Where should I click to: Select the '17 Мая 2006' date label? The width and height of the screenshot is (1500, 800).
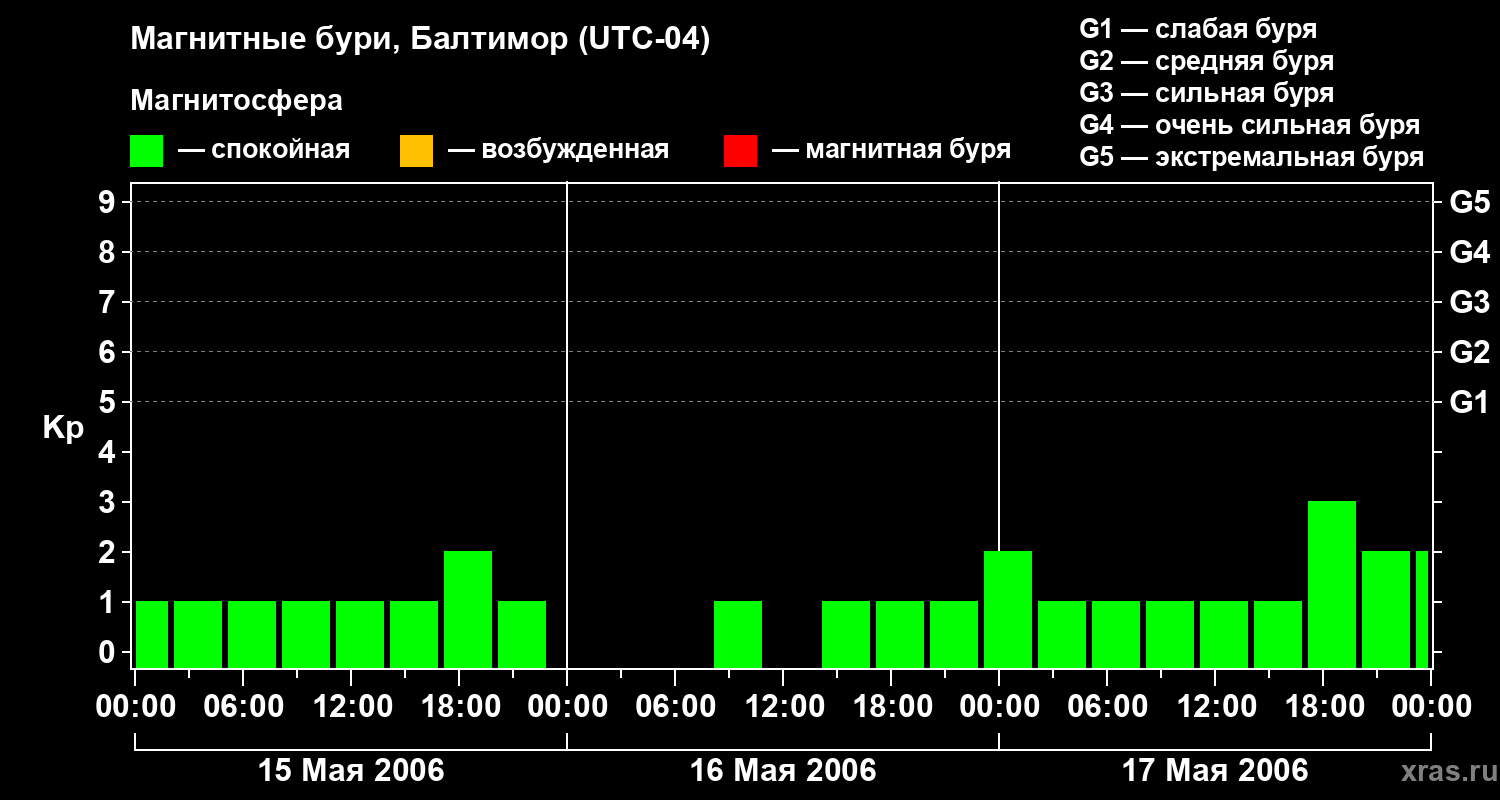pos(1215,770)
